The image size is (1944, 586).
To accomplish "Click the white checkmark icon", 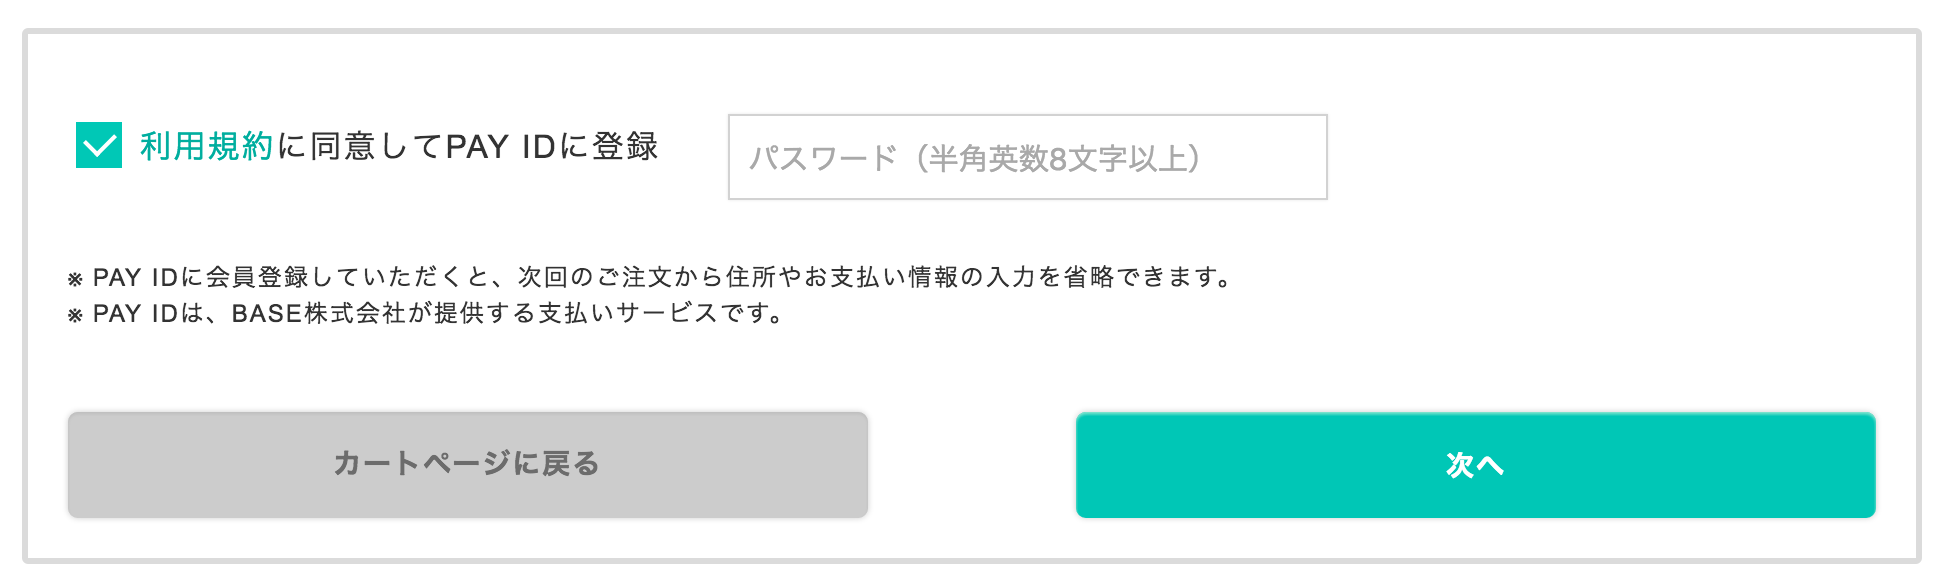I will pyautogui.click(x=99, y=147).
